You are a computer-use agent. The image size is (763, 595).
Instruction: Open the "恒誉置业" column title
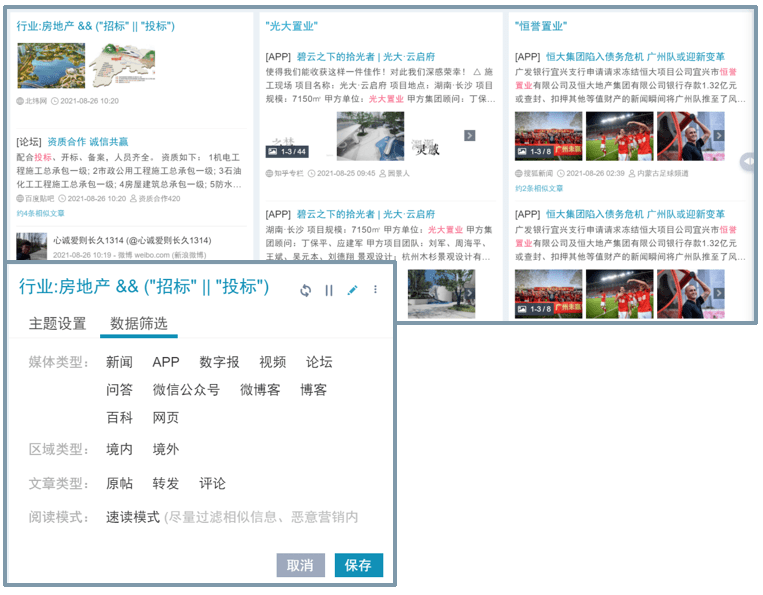(541, 26)
